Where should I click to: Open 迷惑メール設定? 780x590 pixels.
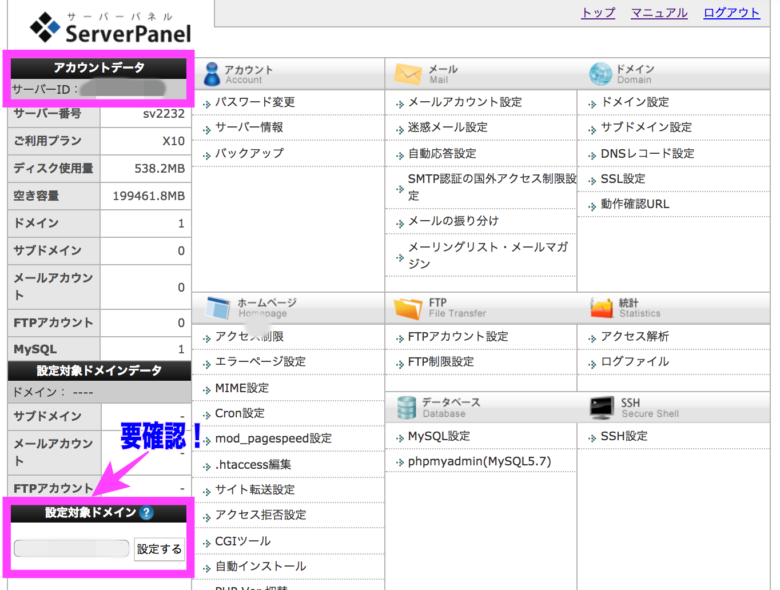point(448,127)
